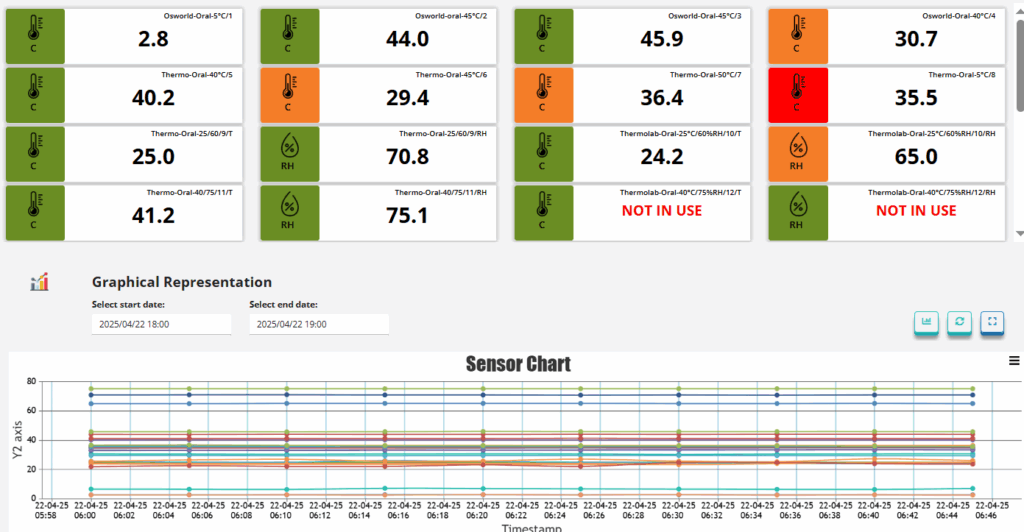Click the Thermo-Oral-45°C/6 orange thermometer icon
1024x532 pixels.
click(289, 95)
